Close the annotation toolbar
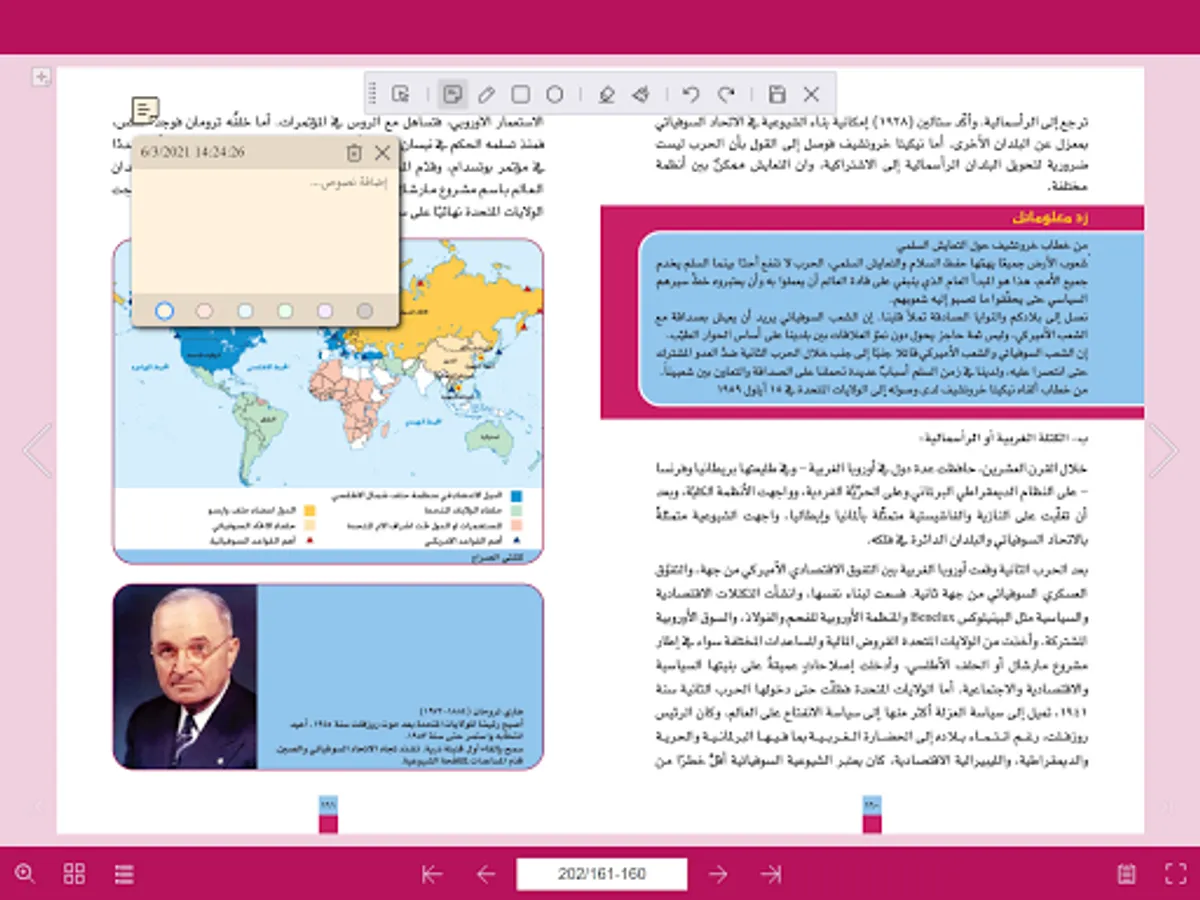Viewport: 1200px width, 900px height. click(811, 94)
